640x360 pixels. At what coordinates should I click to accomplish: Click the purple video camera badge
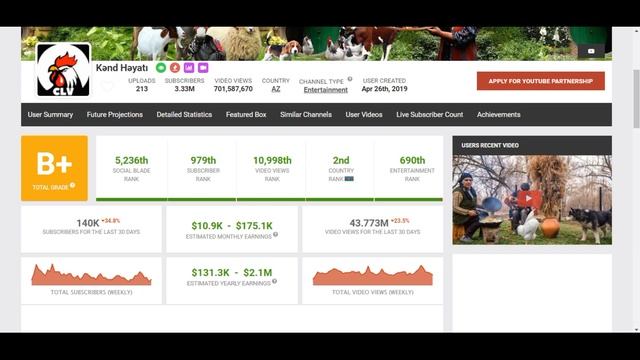tap(203, 68)
